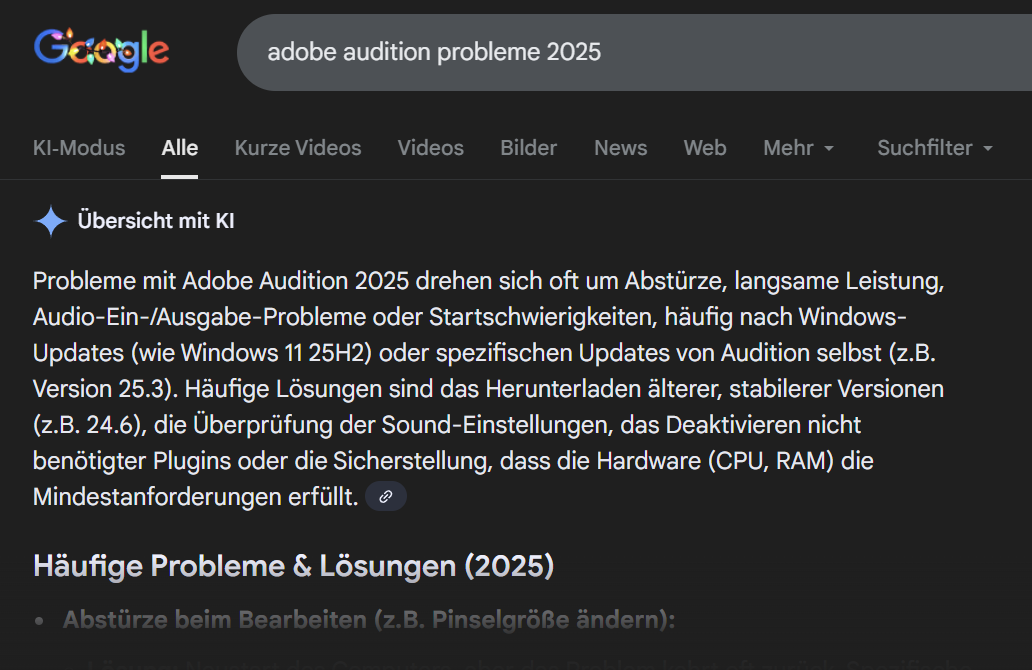Click the Häufige Probleme & Lösungen heading
Viewport: 1032px width, 670px height.
tap(293, 566)
